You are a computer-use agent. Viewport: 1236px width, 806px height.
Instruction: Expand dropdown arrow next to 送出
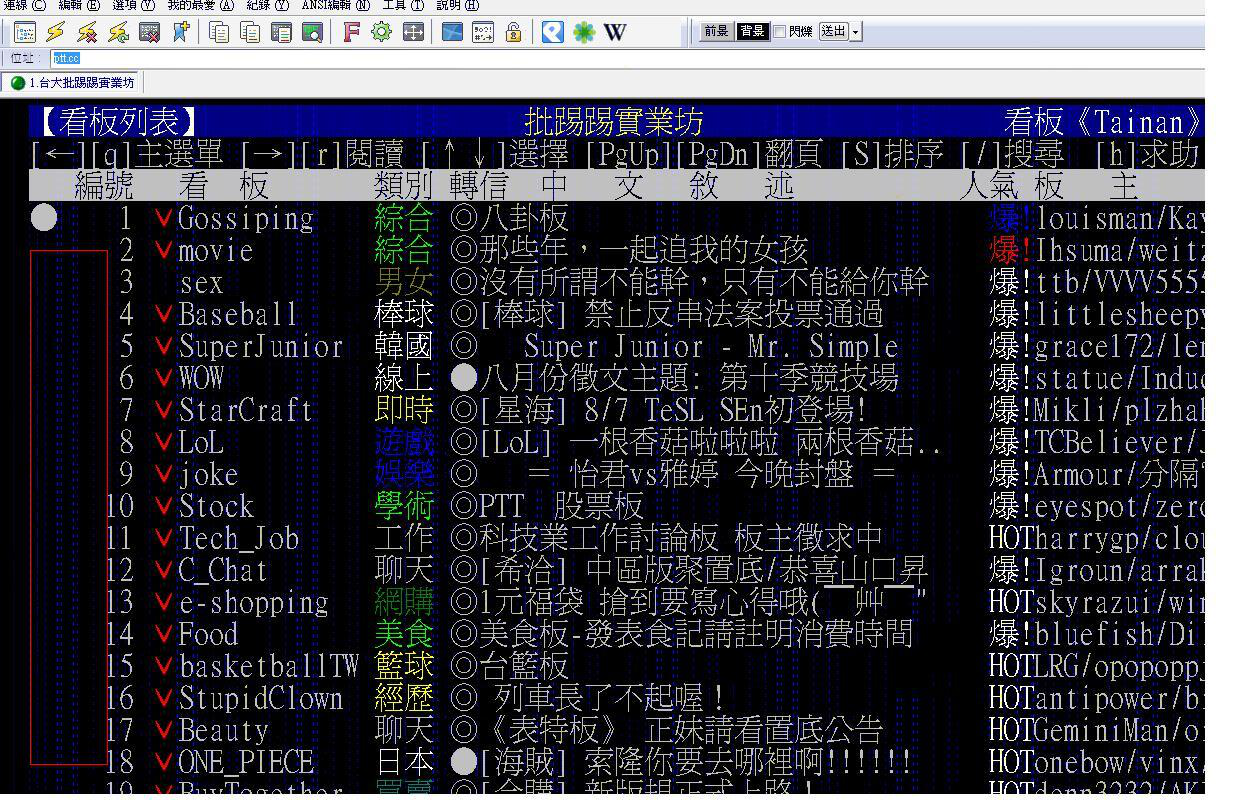pos(856,32)
